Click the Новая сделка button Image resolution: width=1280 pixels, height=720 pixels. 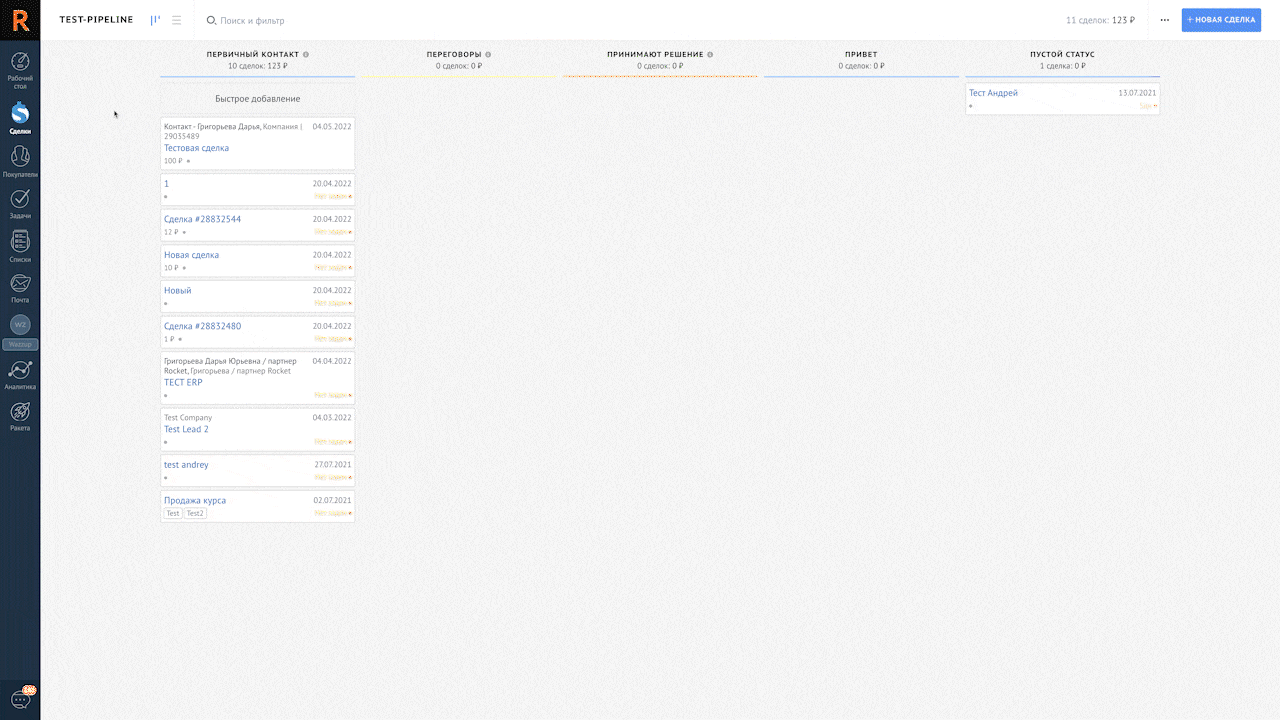[x=1221, y=20]
